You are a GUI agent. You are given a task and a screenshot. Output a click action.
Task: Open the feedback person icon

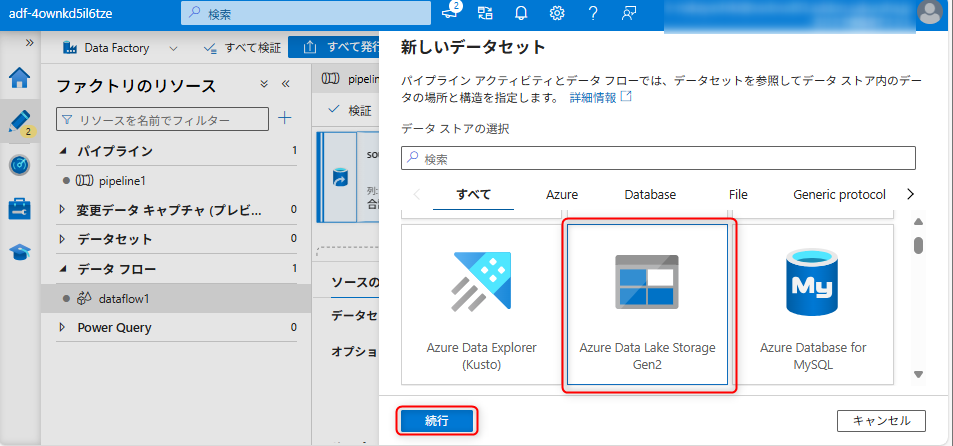[628, 13]
